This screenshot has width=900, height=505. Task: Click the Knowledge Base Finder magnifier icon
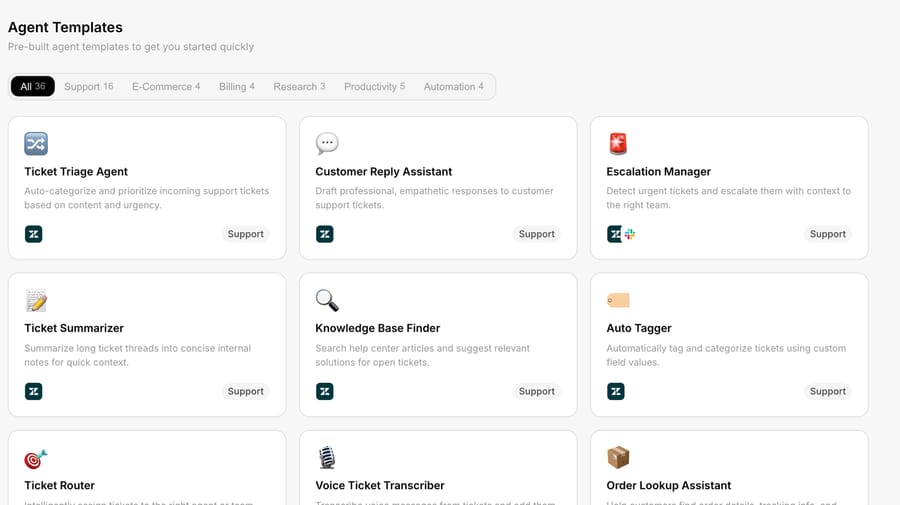(x=327, y=300)
